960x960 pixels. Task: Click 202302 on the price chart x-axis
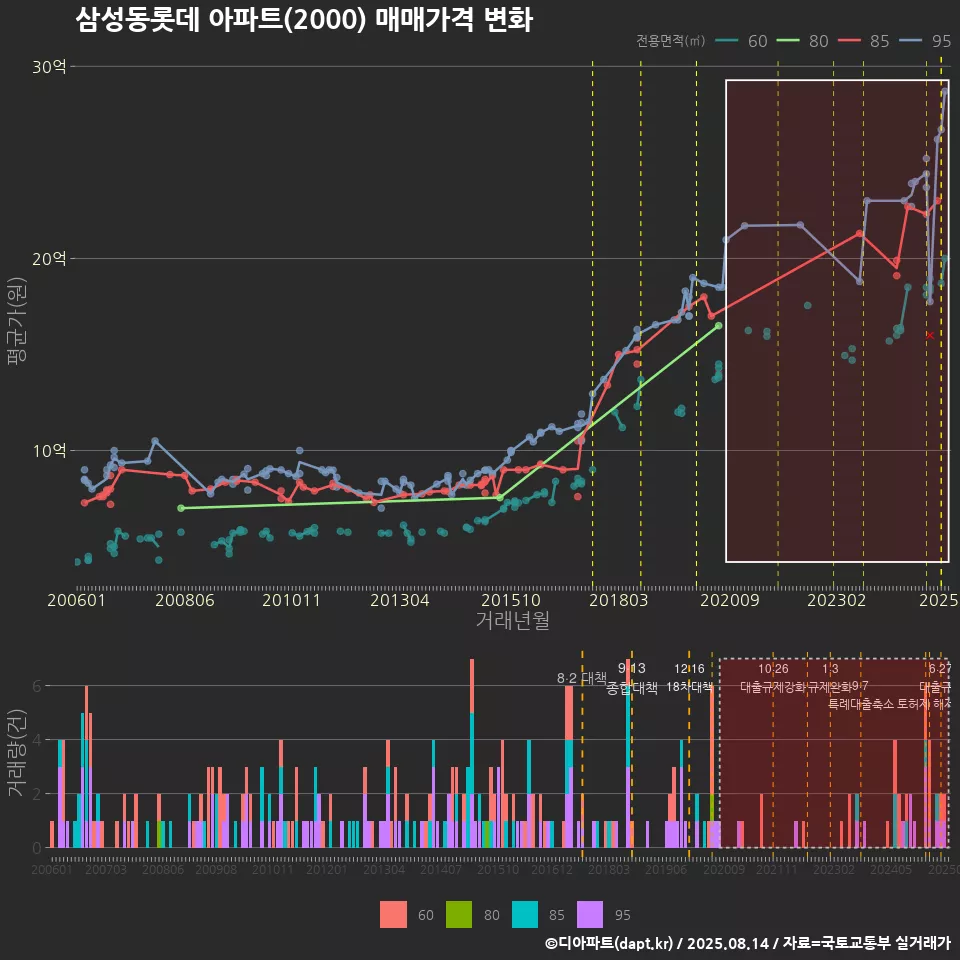click(x=836, y=600)
